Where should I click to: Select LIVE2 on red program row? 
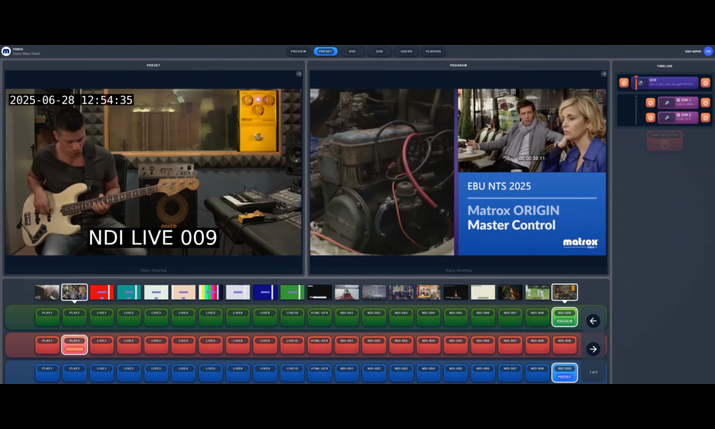(x=129, y=346)
